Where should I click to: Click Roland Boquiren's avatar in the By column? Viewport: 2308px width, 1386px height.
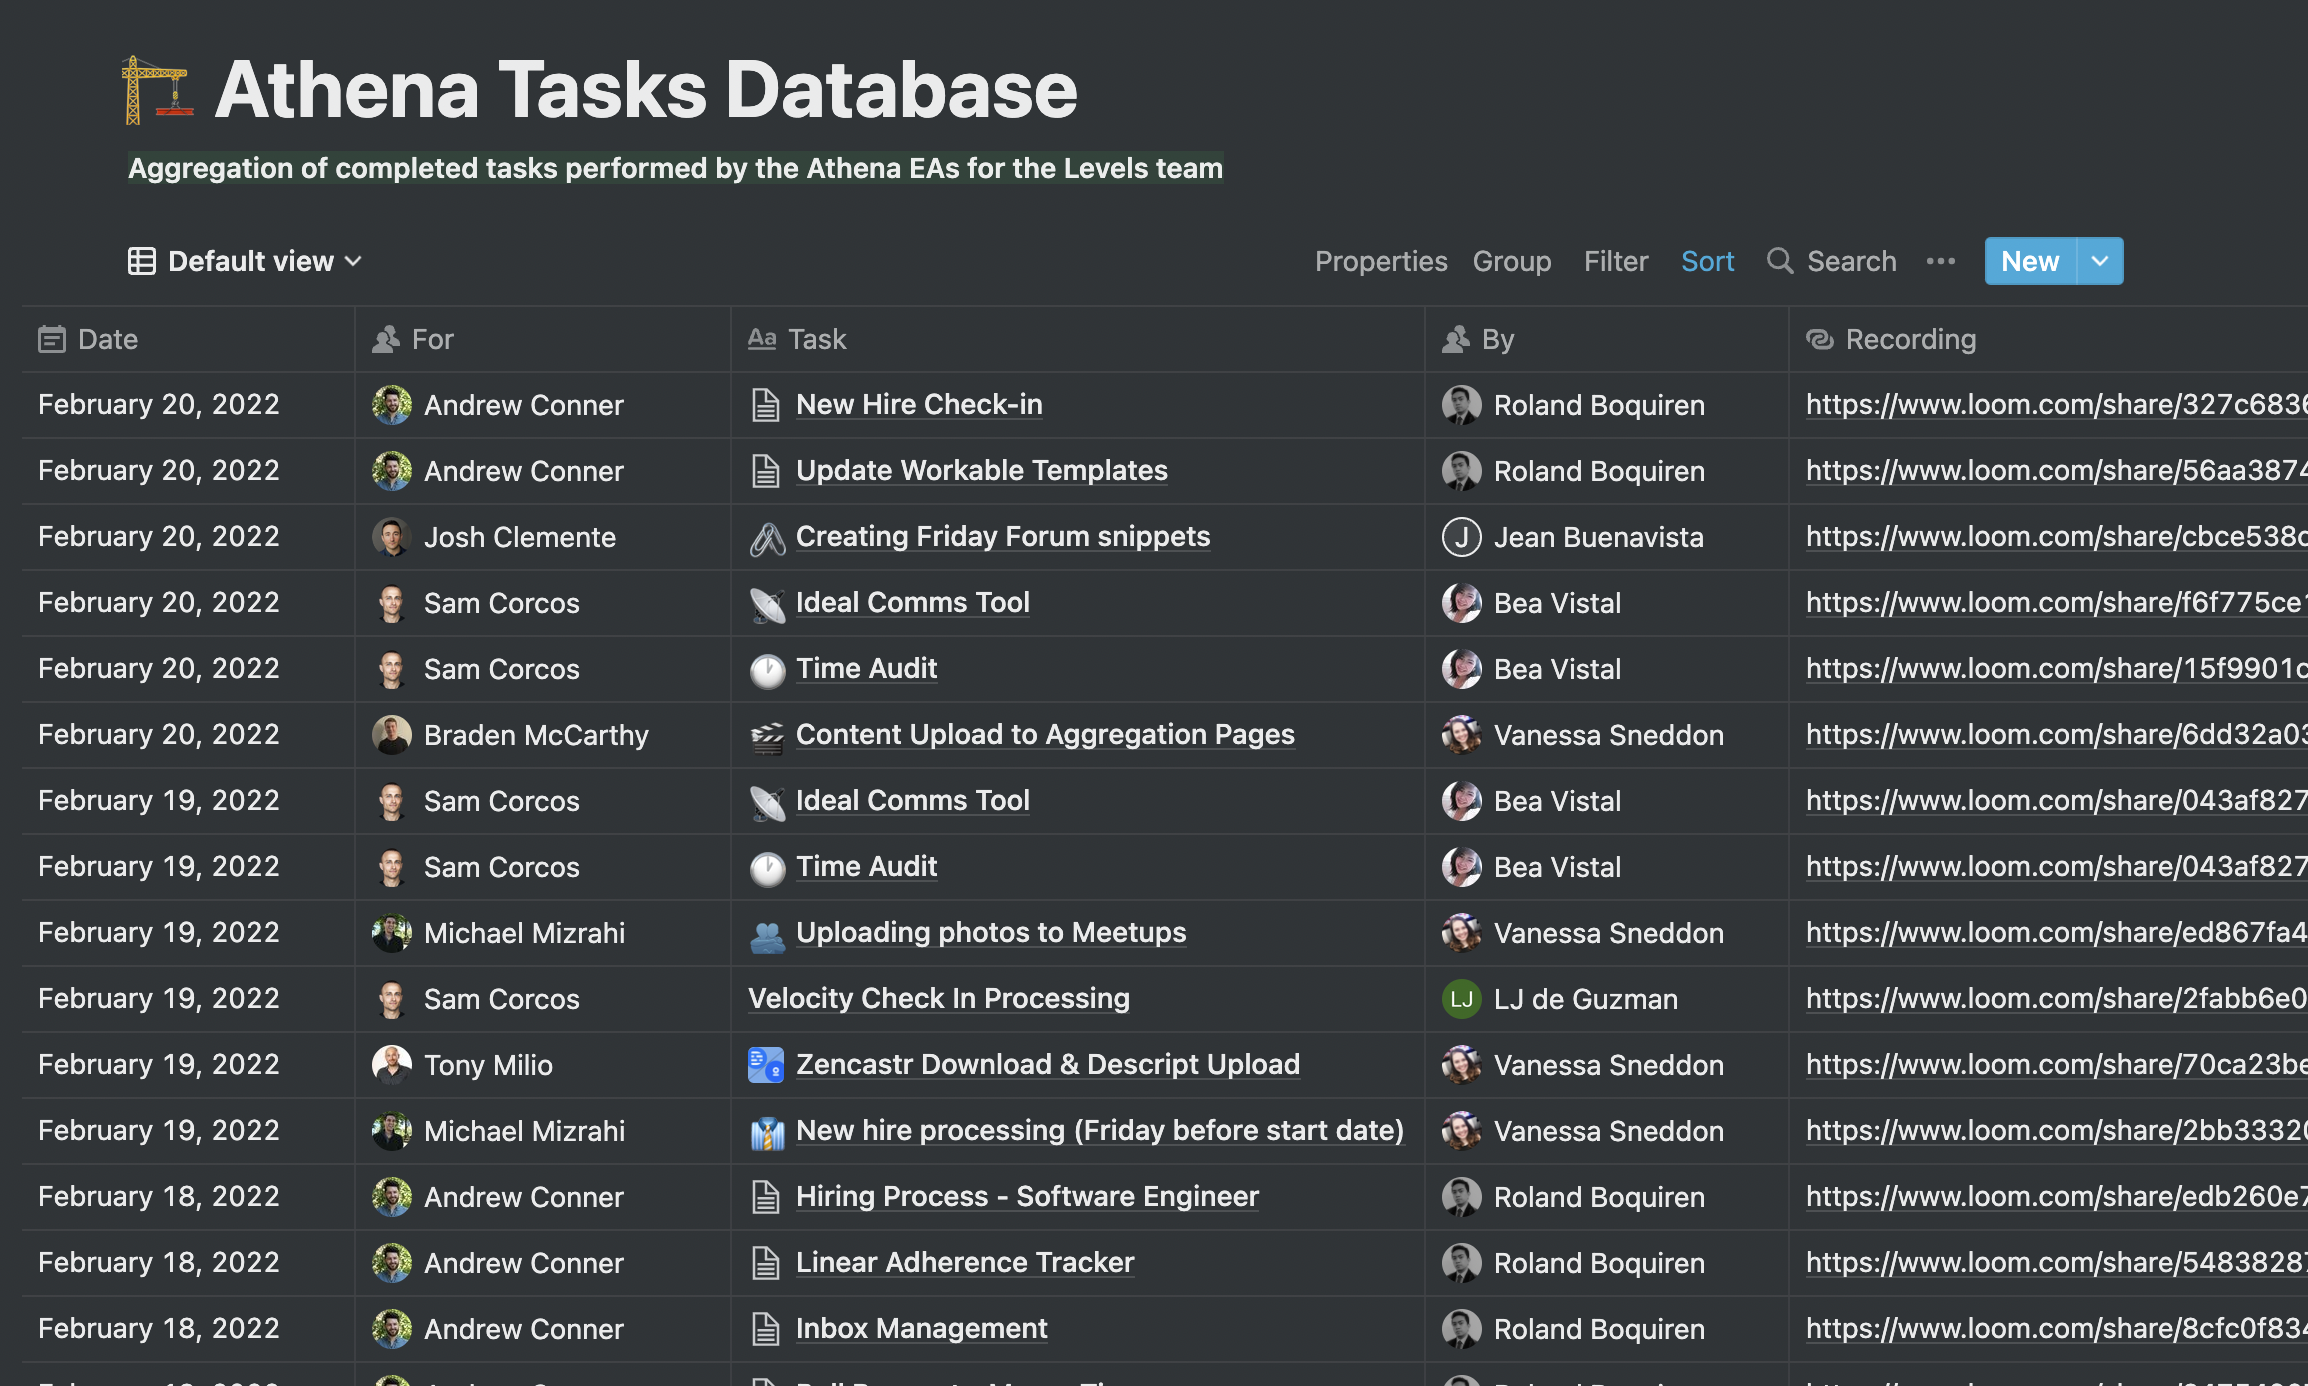(1461, 404)
